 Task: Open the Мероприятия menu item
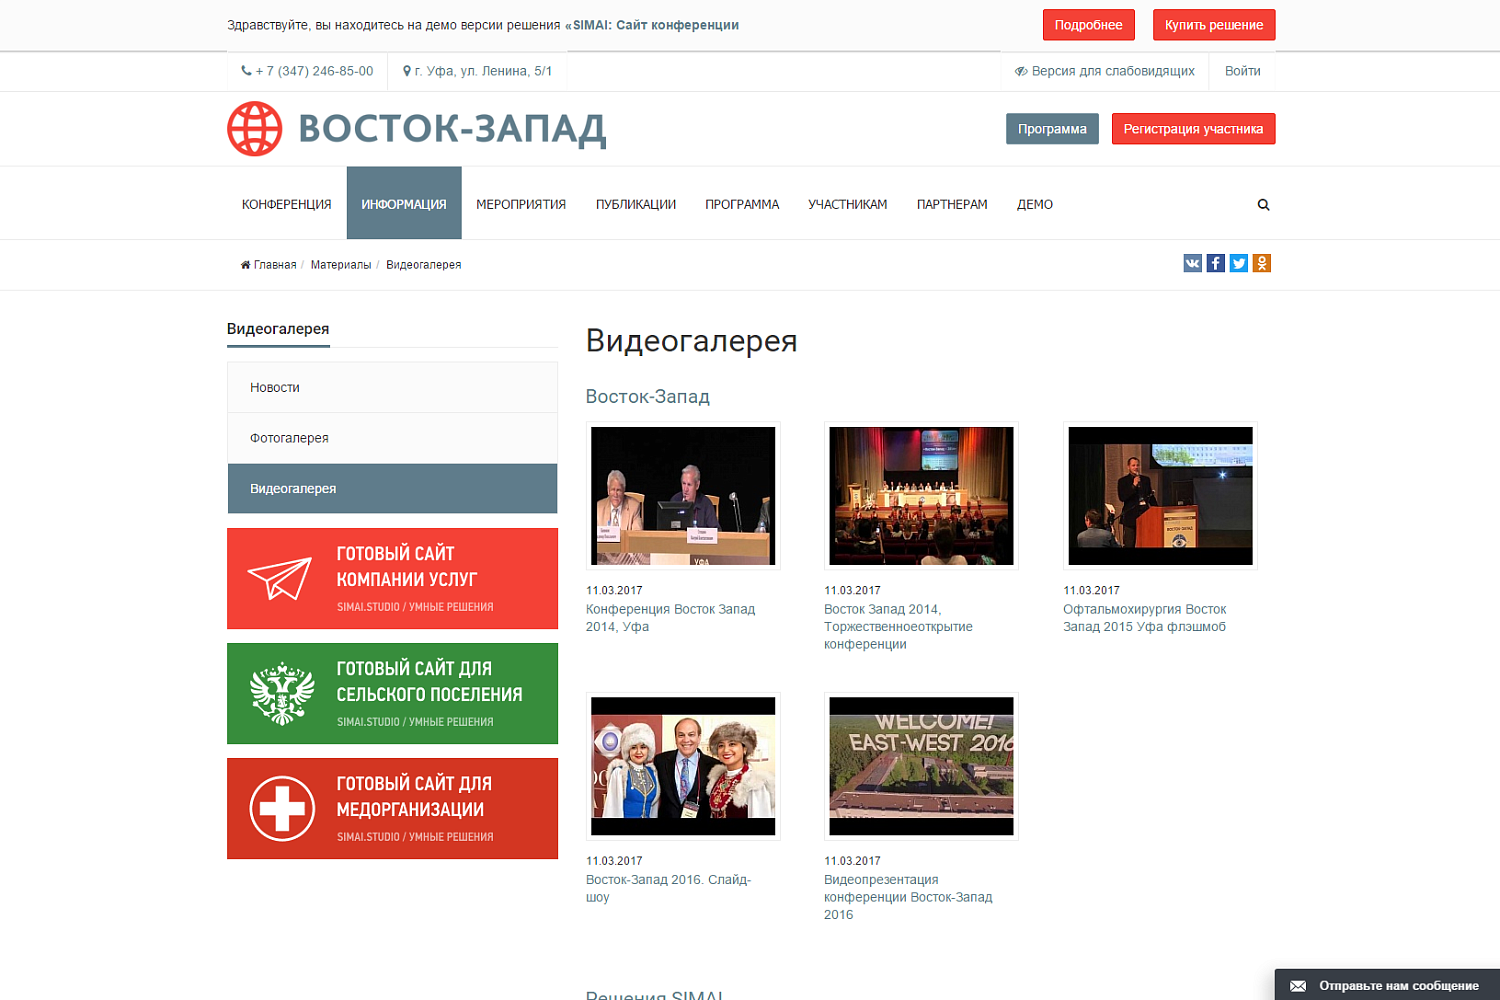click(521, 204)
